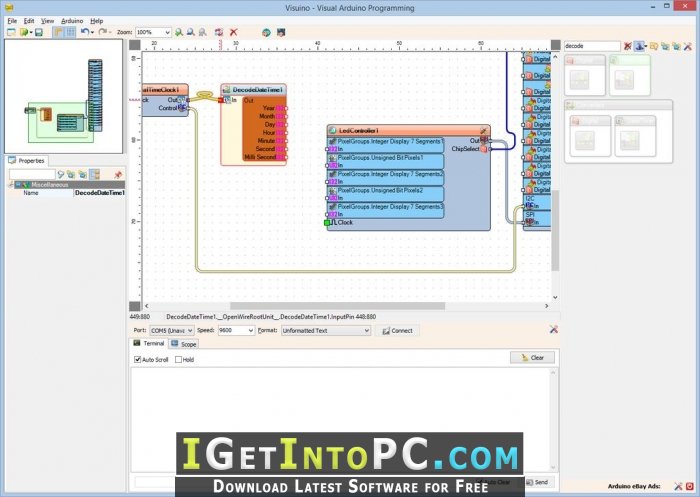Click the red X delete toolbar icon

(233, 32)
